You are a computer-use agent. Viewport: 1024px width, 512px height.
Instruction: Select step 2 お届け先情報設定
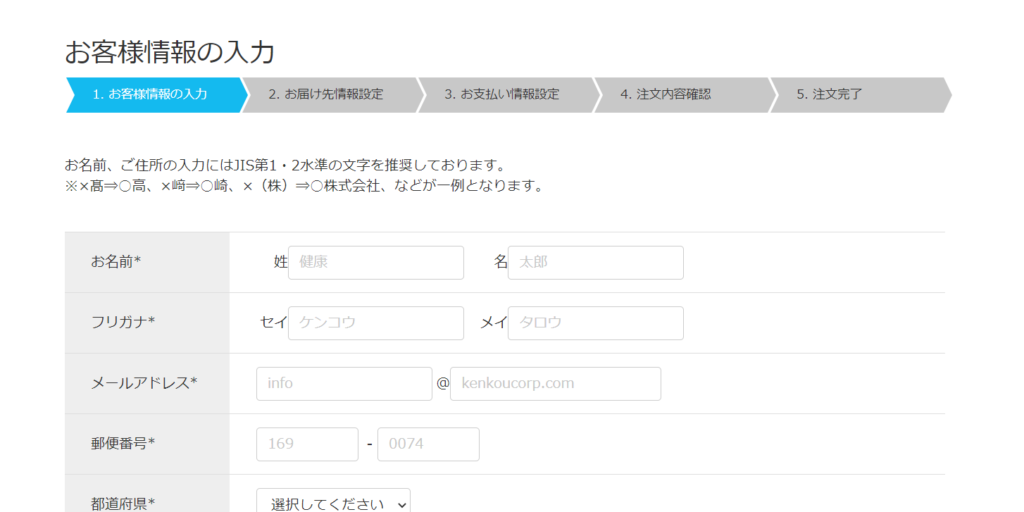click(x=326, y=95)
